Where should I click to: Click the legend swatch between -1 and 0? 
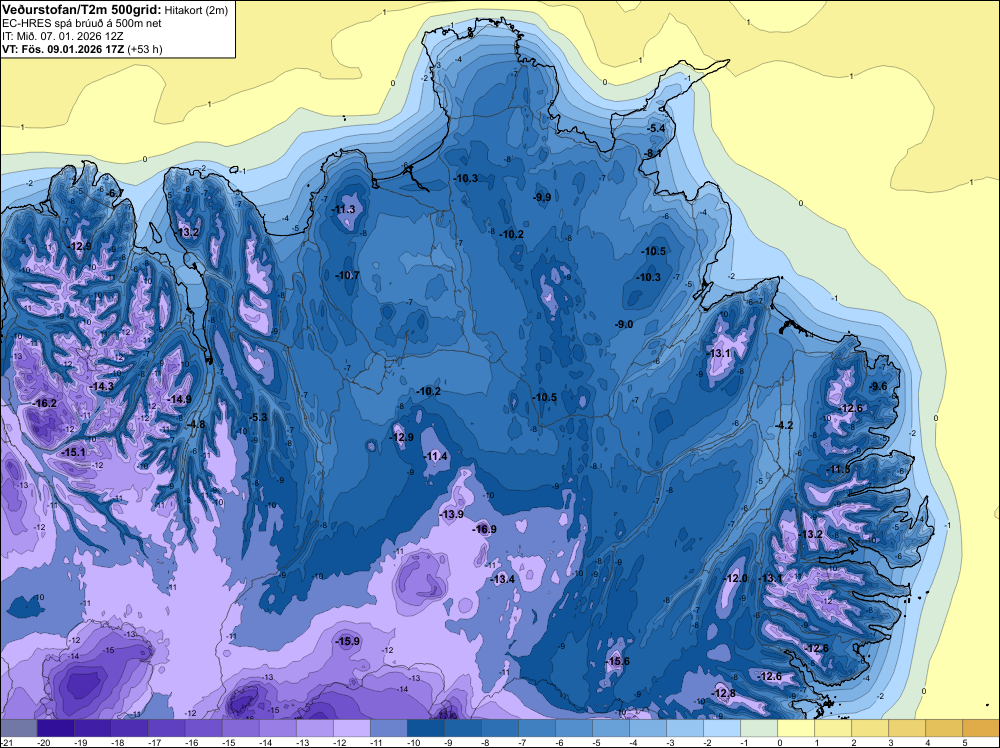click(x=758, y=728)
